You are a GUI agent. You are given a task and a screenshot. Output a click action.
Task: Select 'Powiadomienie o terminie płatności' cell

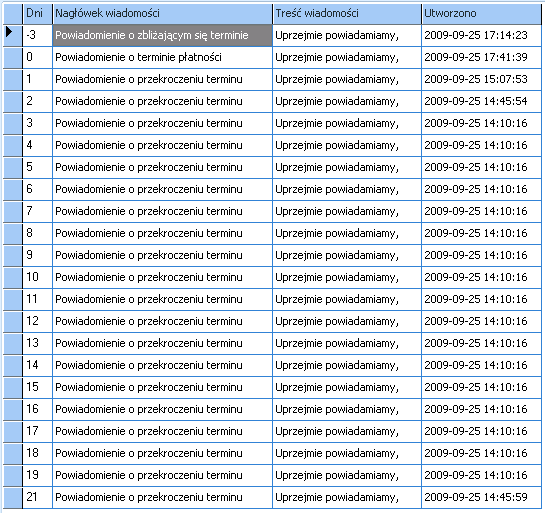coord(162,57)
